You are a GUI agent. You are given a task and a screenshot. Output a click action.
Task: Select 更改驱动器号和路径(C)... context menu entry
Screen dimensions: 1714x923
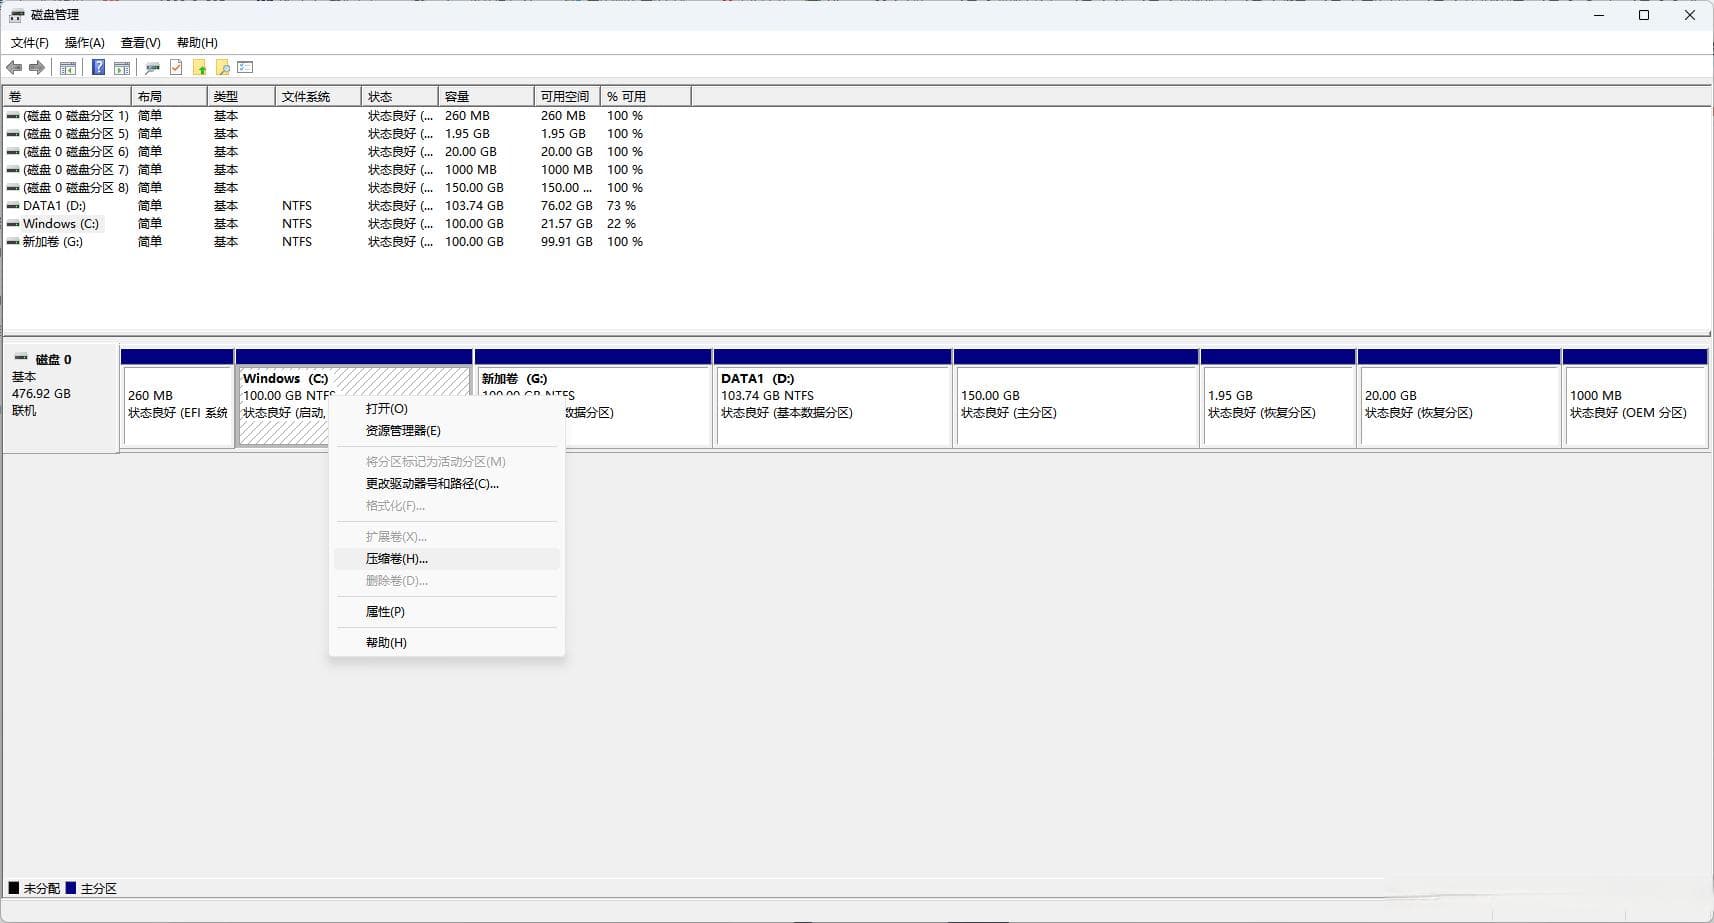(447, 484)
